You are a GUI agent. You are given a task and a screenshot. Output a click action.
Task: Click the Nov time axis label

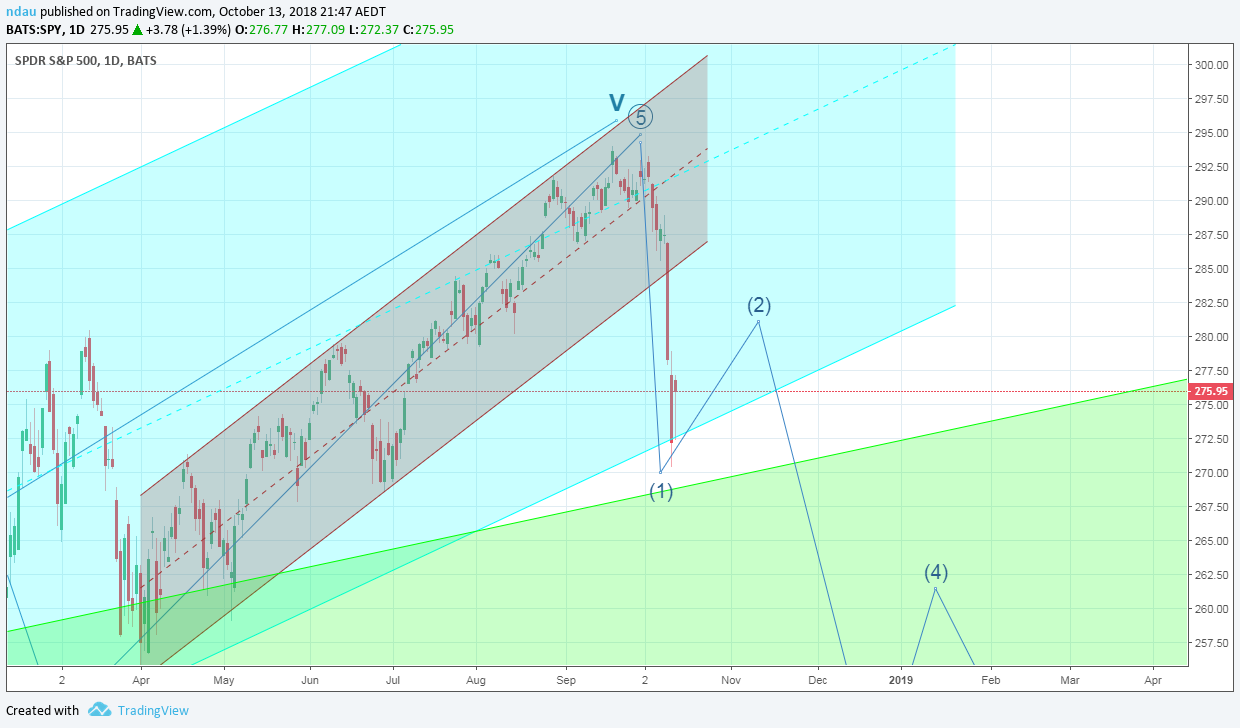[731, 680]
